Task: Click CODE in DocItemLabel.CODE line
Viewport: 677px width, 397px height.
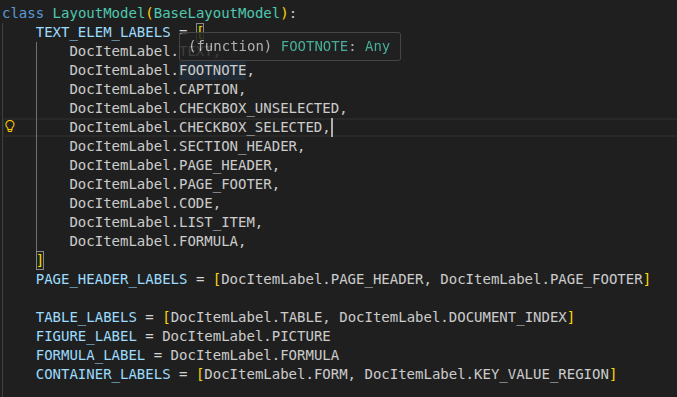Action: (196, 203)
